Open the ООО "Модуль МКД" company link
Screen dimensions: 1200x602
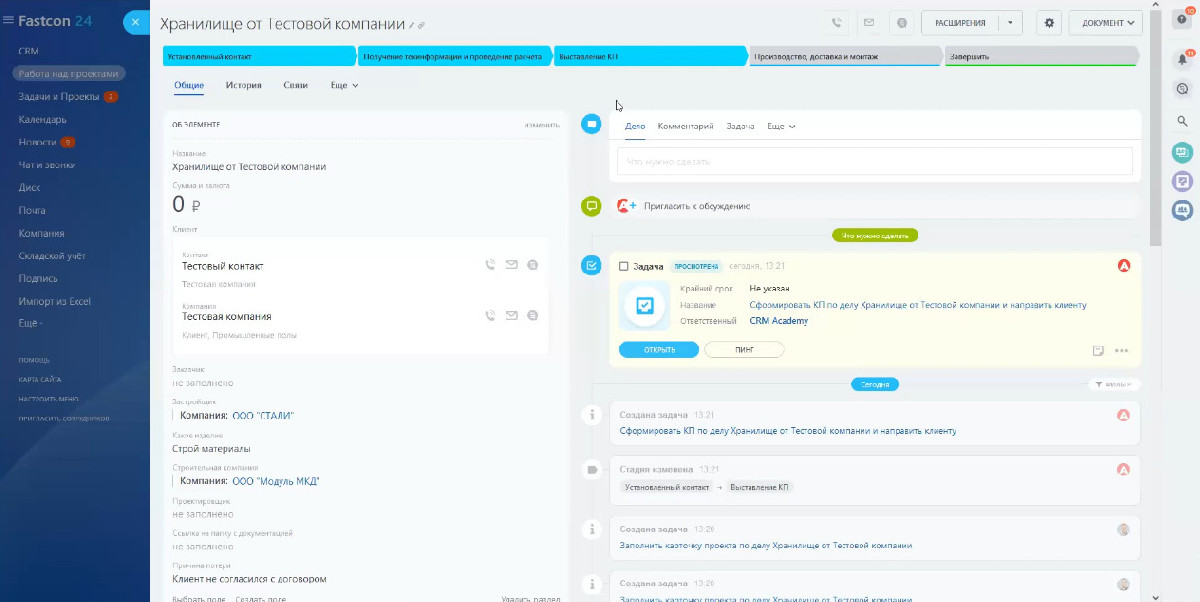275,481
